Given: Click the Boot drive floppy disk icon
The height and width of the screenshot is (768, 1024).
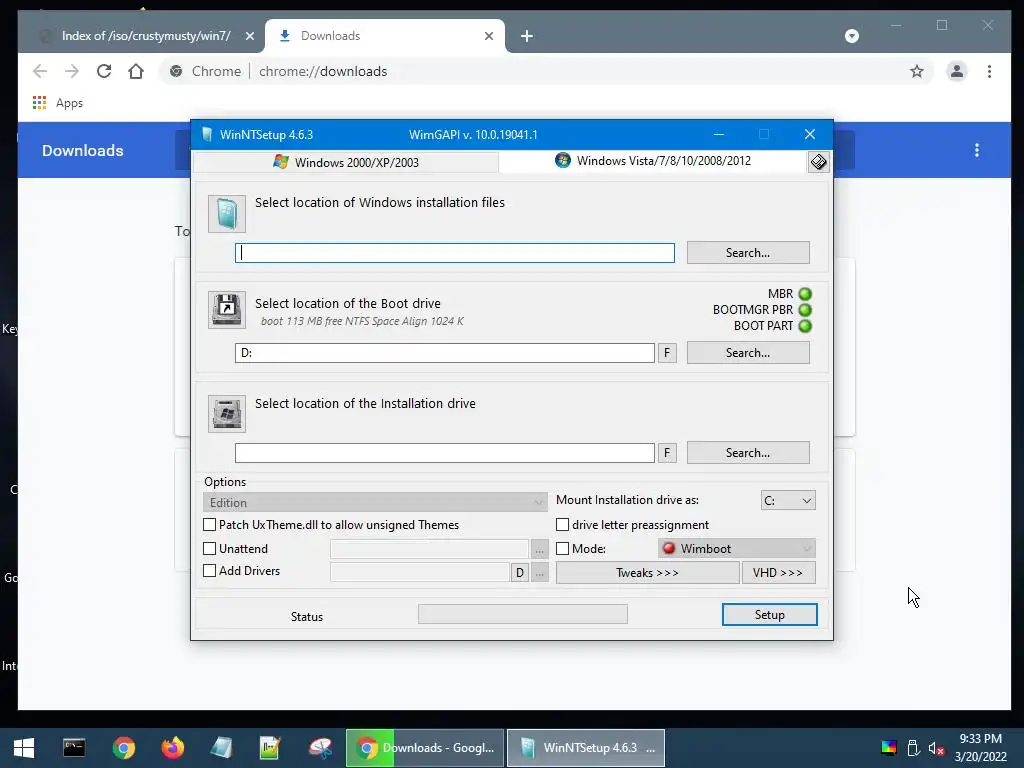Looking at the screenshot, I should [227, 310].
